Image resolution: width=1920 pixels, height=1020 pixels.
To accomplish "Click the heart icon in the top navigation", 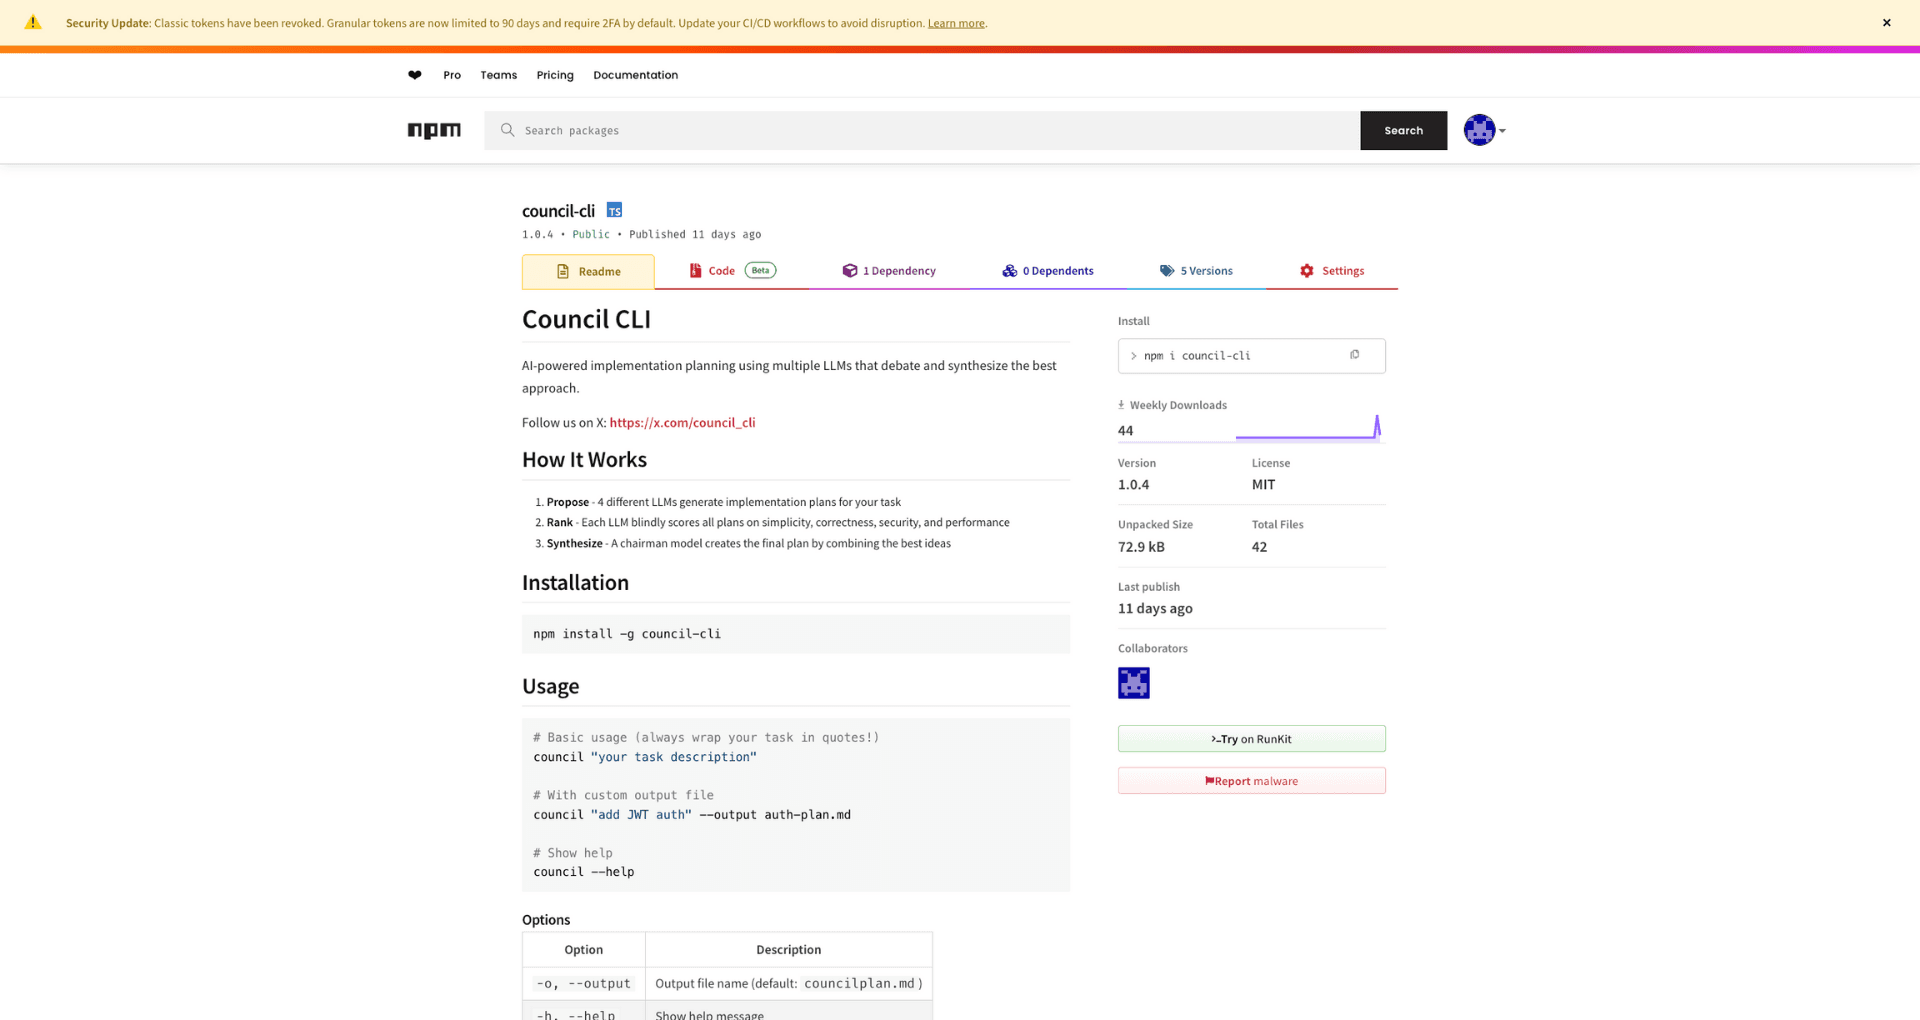I will coord(414,75).
